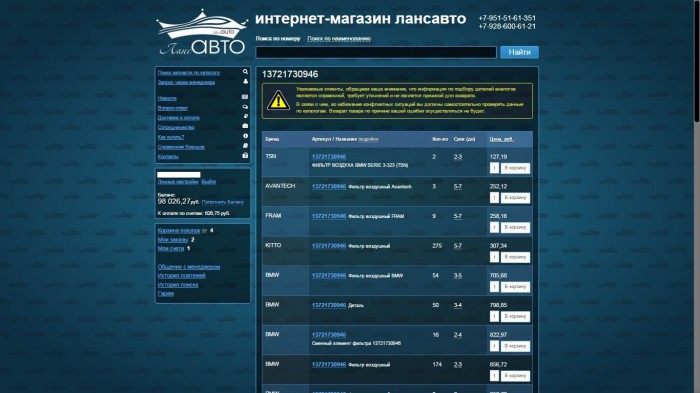This screenshot has height=393, width=700.
Task: Open Общение с менеджером link
Action: click(189, 267)
